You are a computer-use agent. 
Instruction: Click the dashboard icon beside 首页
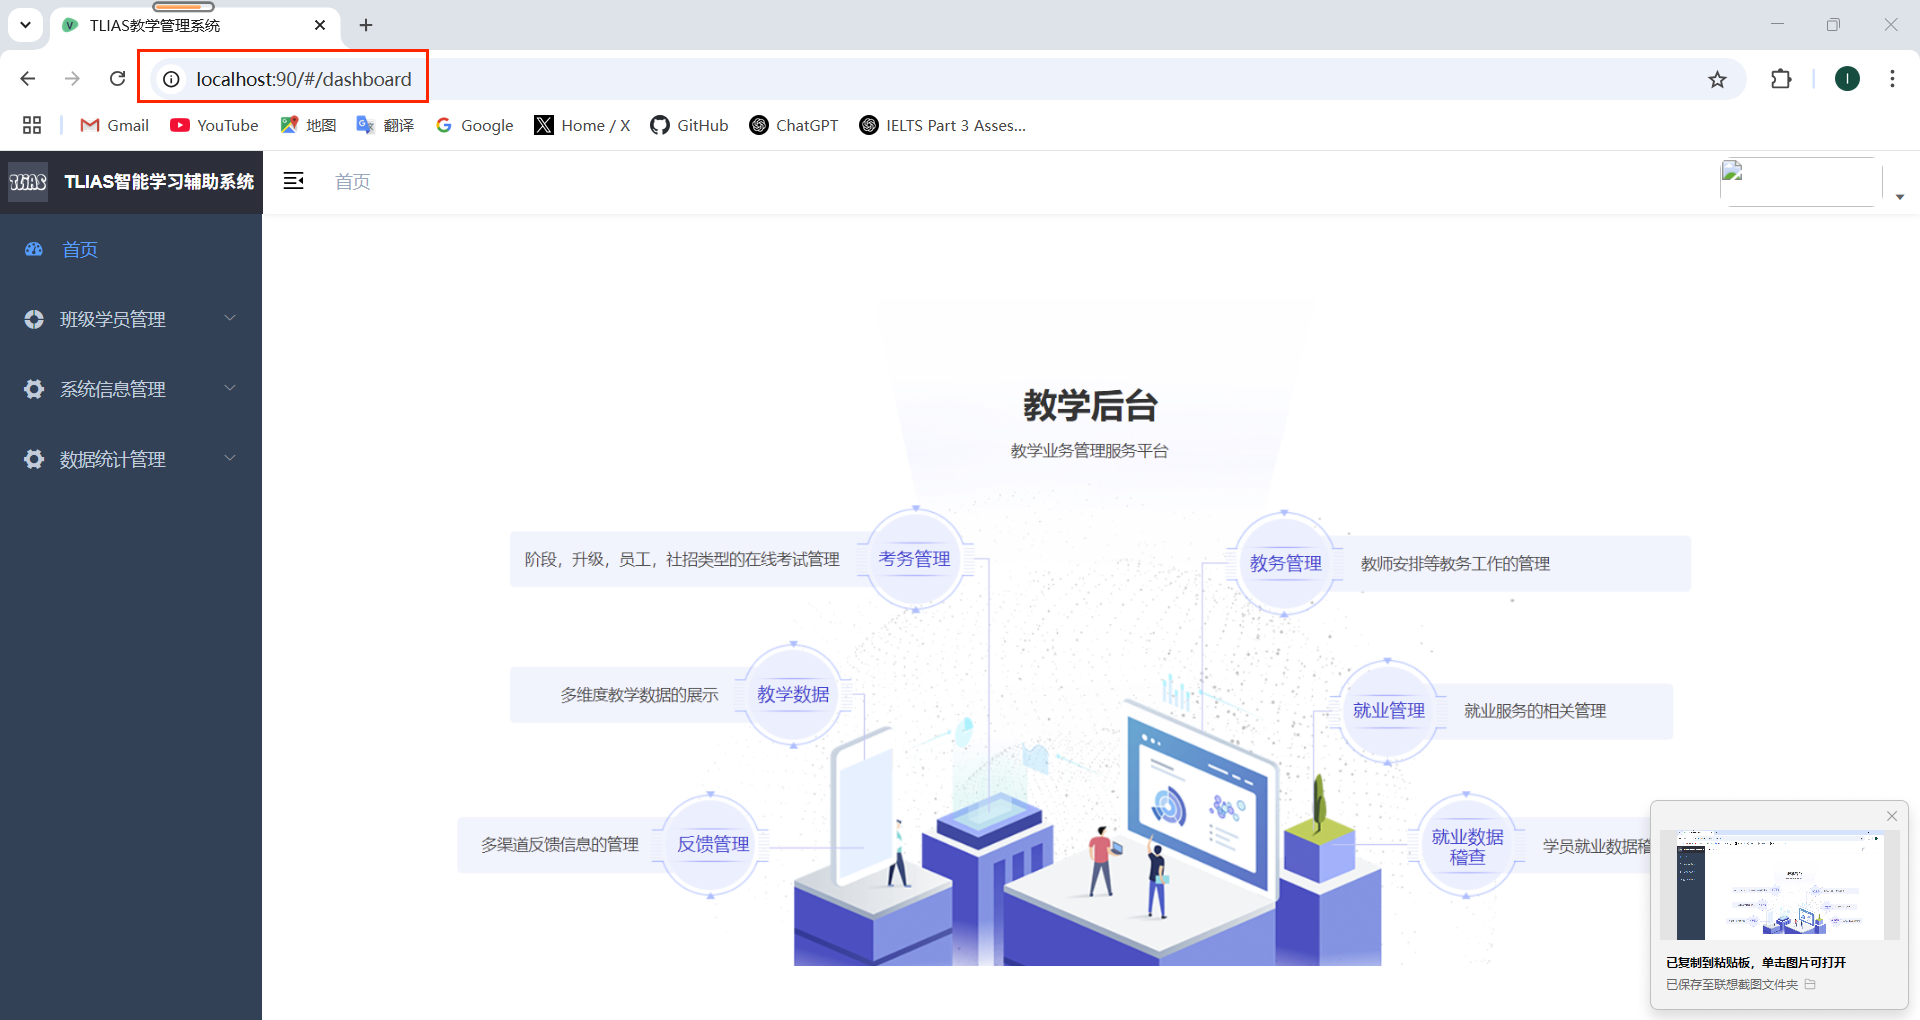(x=34, y=249)
